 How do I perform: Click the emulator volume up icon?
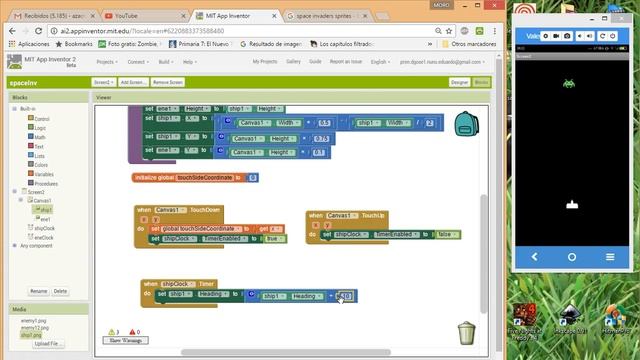click(590, 36)
